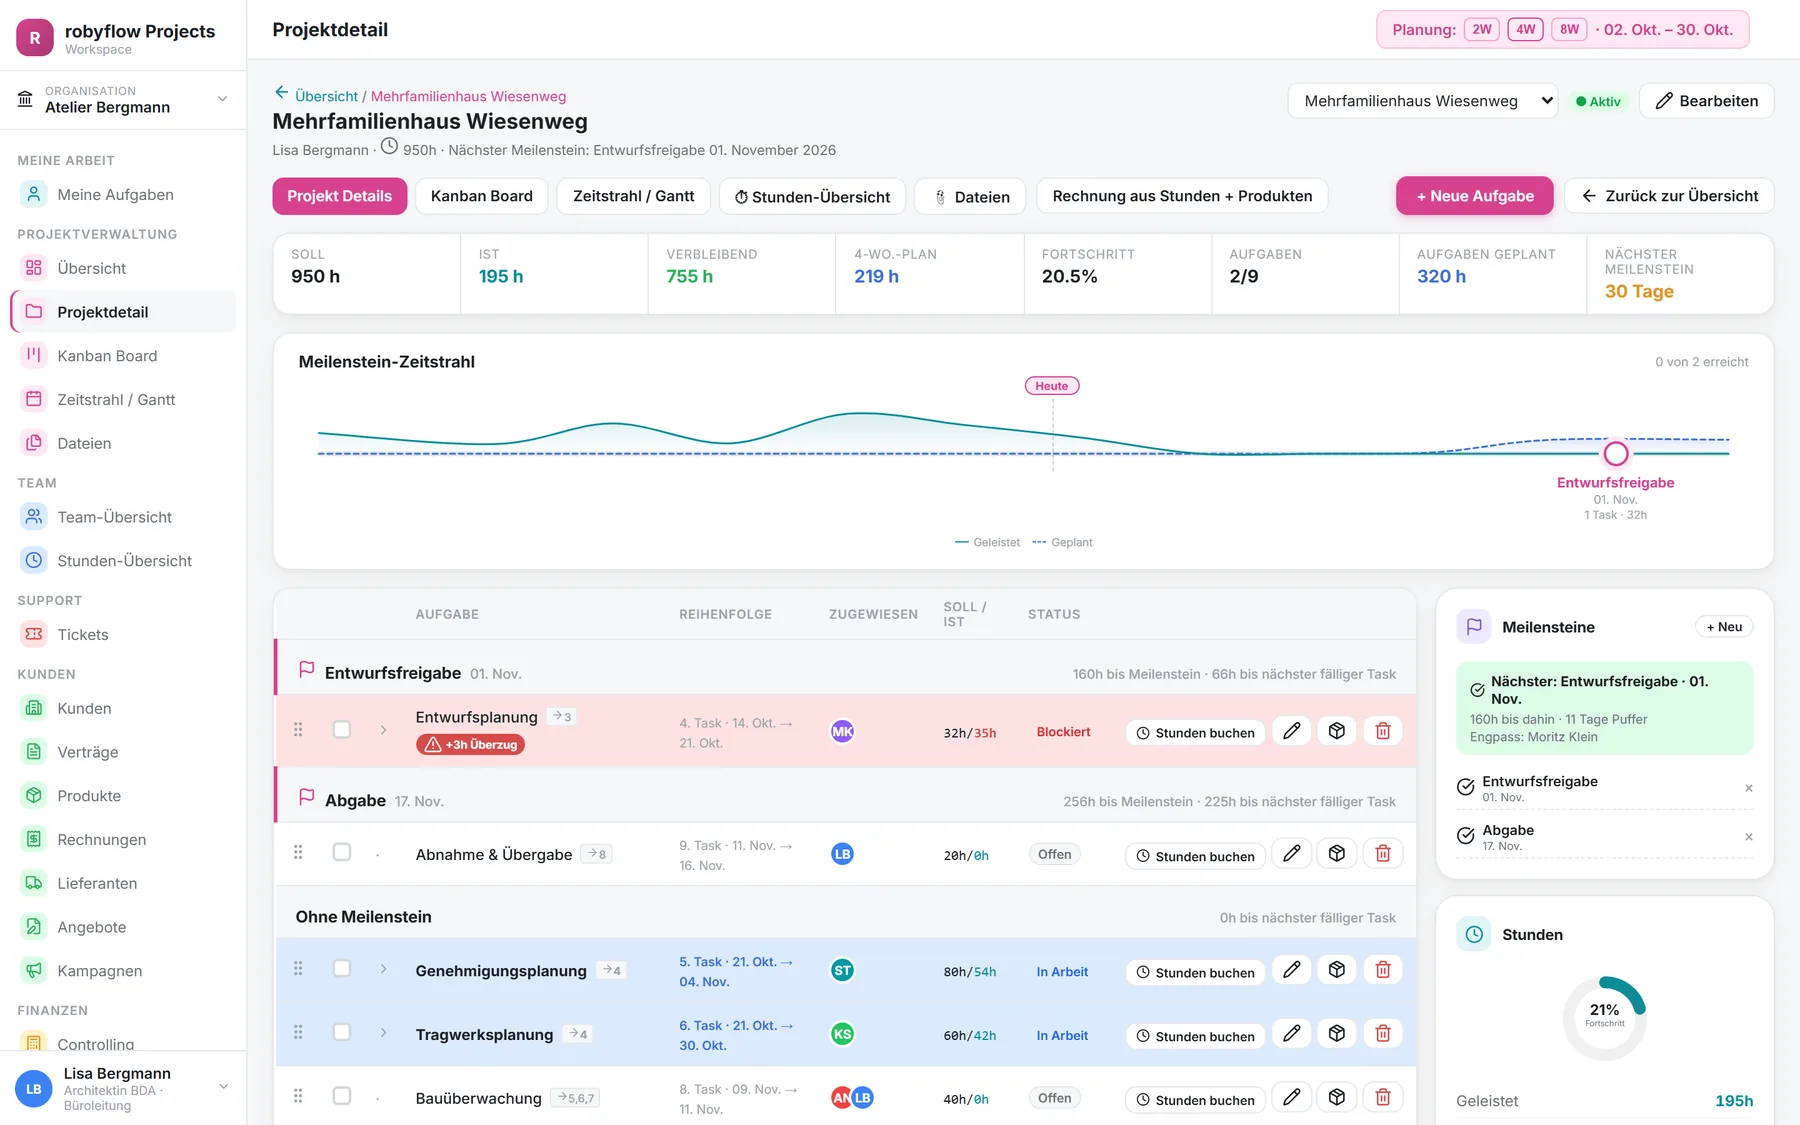Click the + Neue Aufgabe button
Image resolution: width=1800 pixels, height=1125 pixels.
click(1475, 196)
